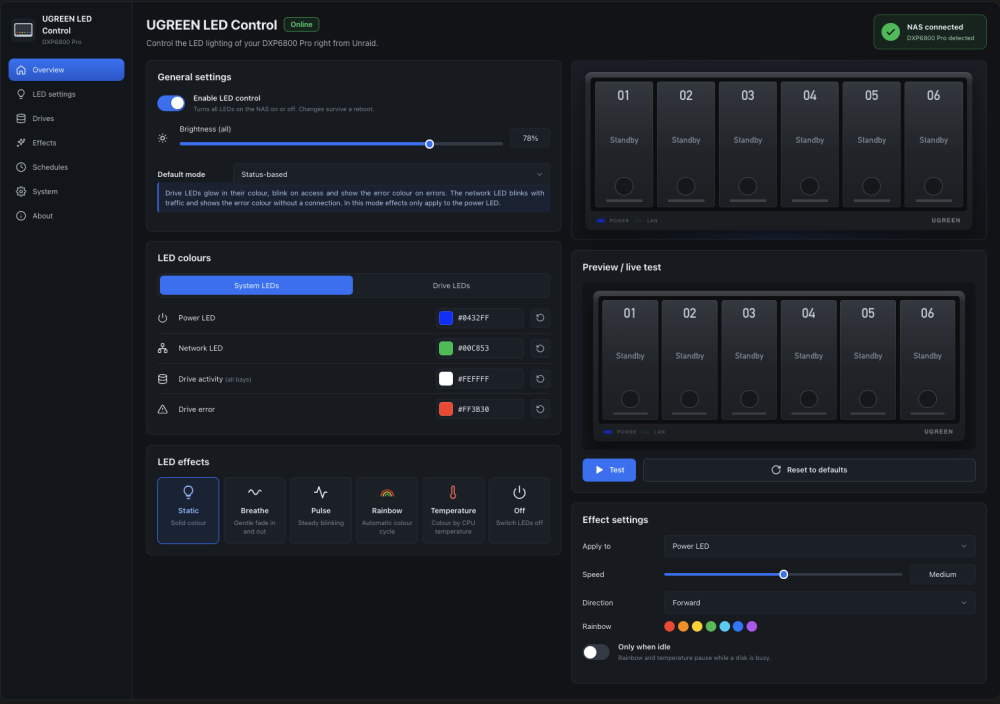Select the Static effect card
1000x704 pixels.
pos(188,510)
